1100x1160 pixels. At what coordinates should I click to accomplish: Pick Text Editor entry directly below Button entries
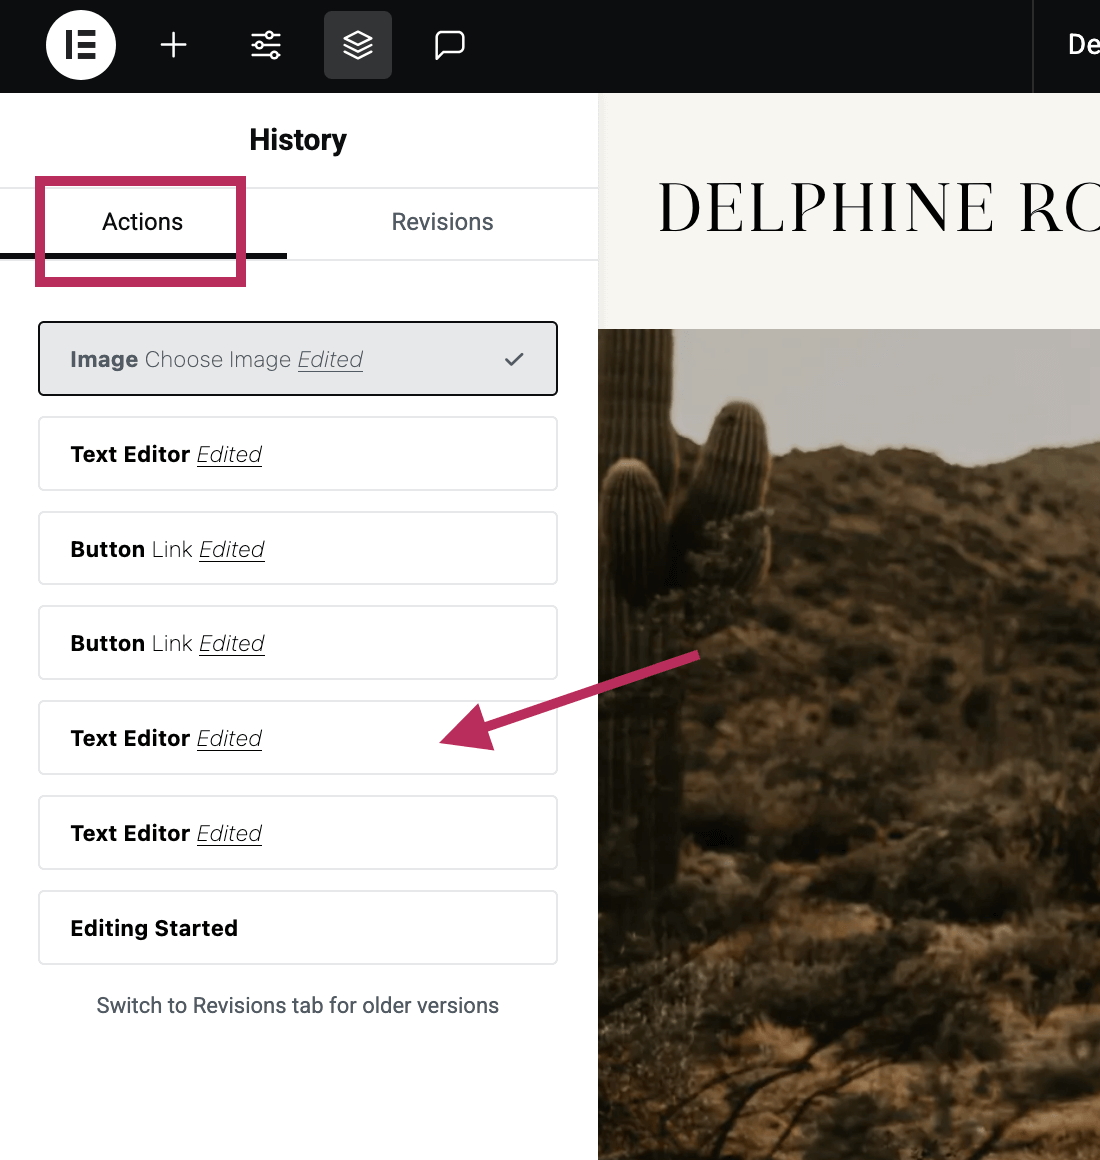(x=297, y=738)
